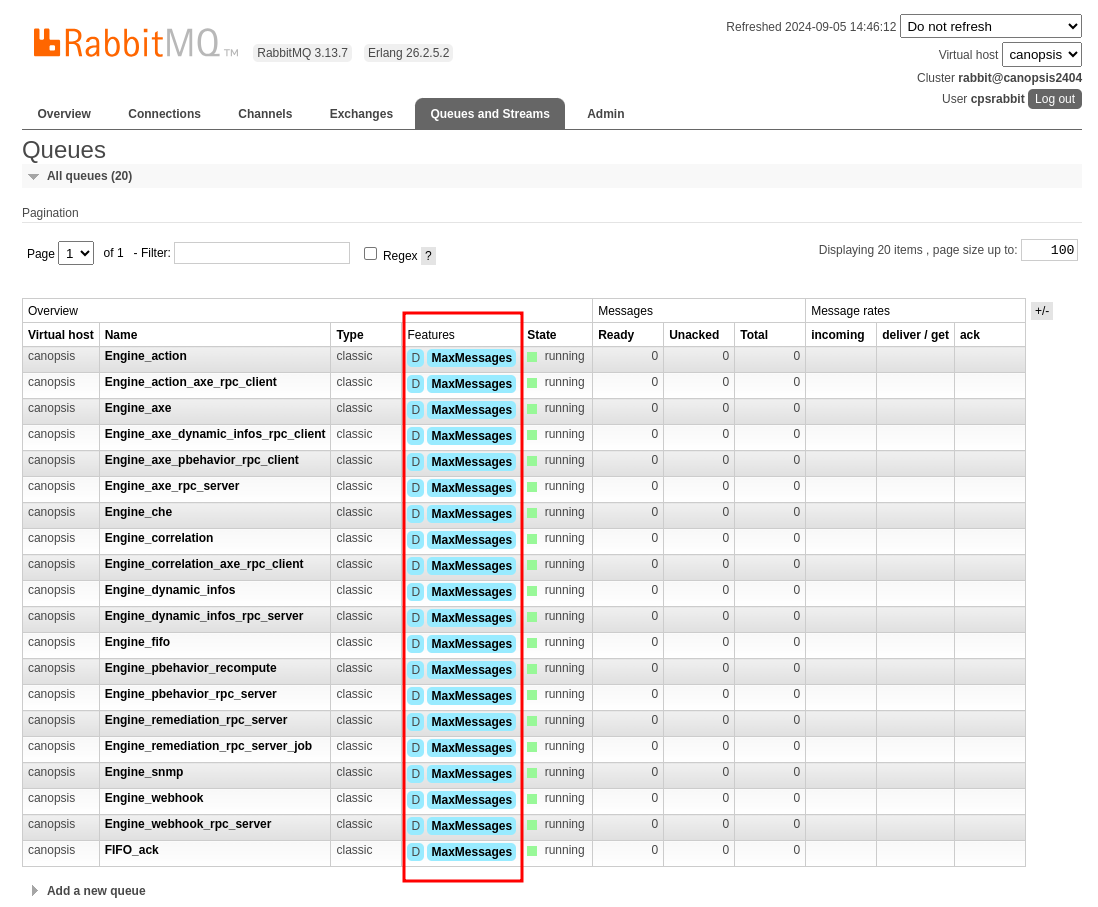The width and height of the screenshot is (1098, 907).
Task: Sort by the incoming rate column header
Action: click(838, 335)
